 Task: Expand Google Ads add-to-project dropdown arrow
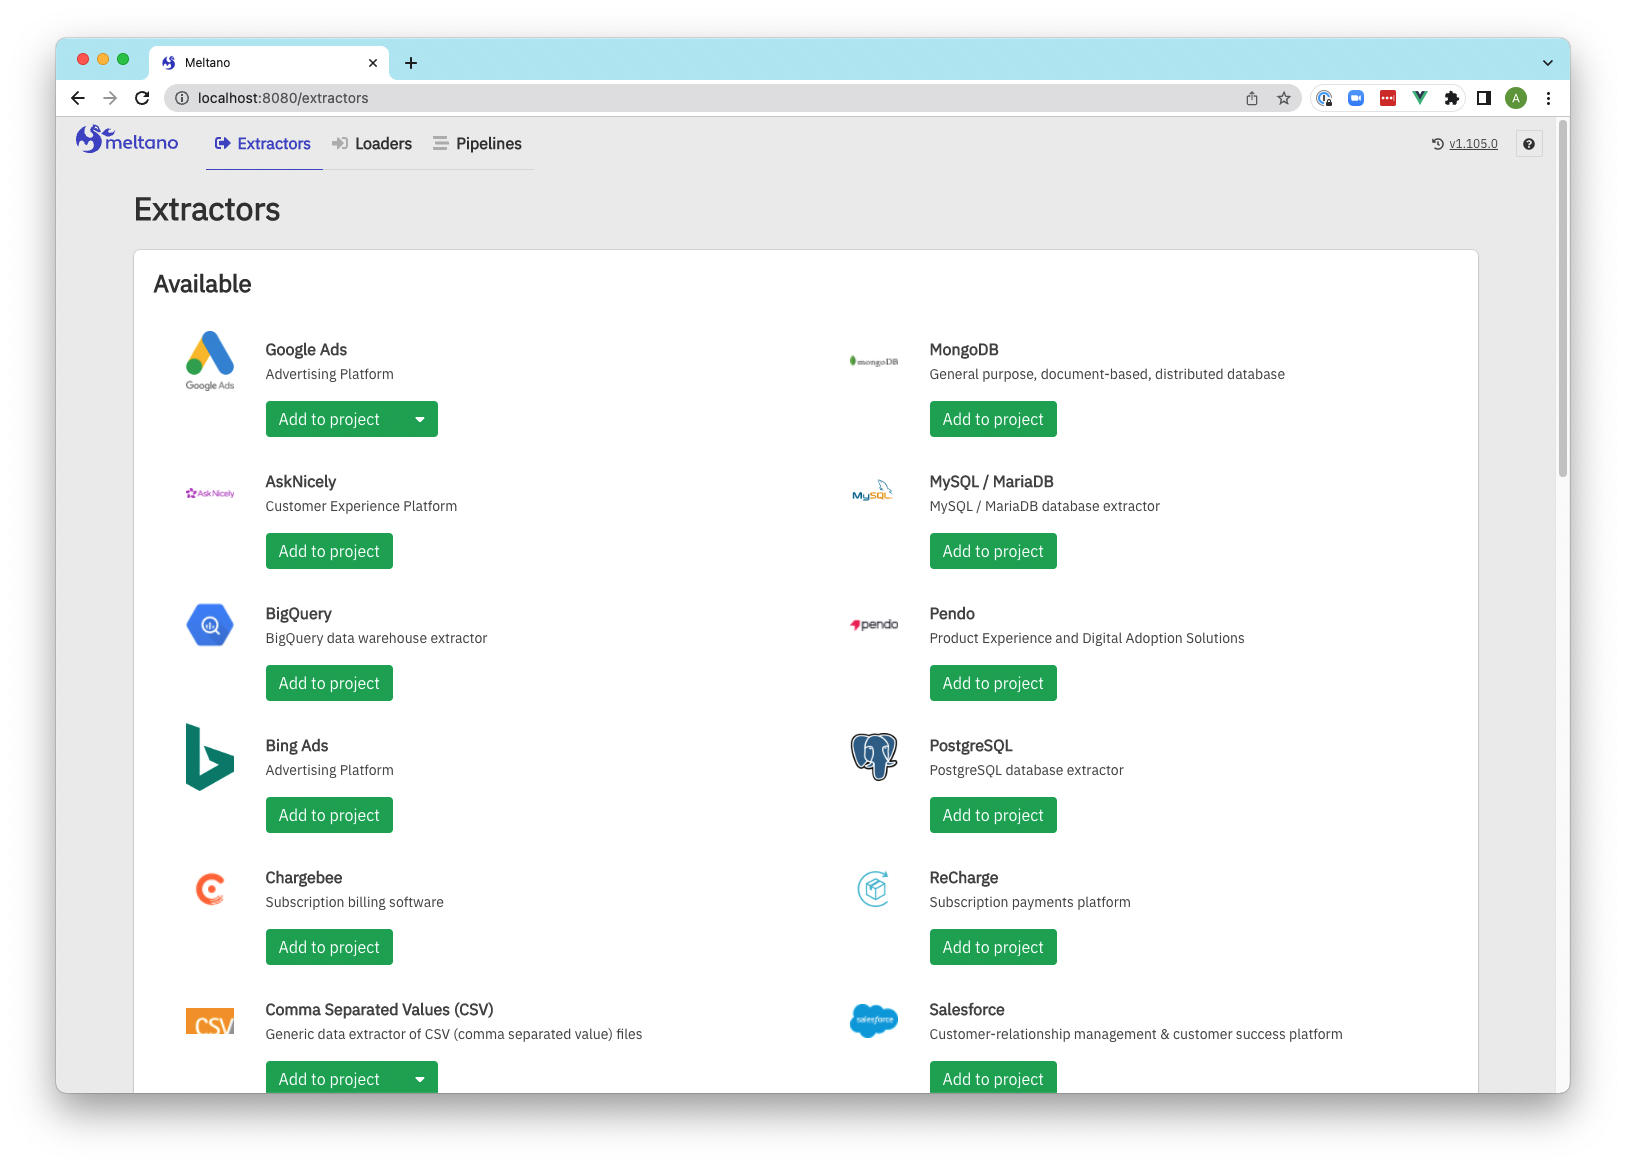click(420, 419)
